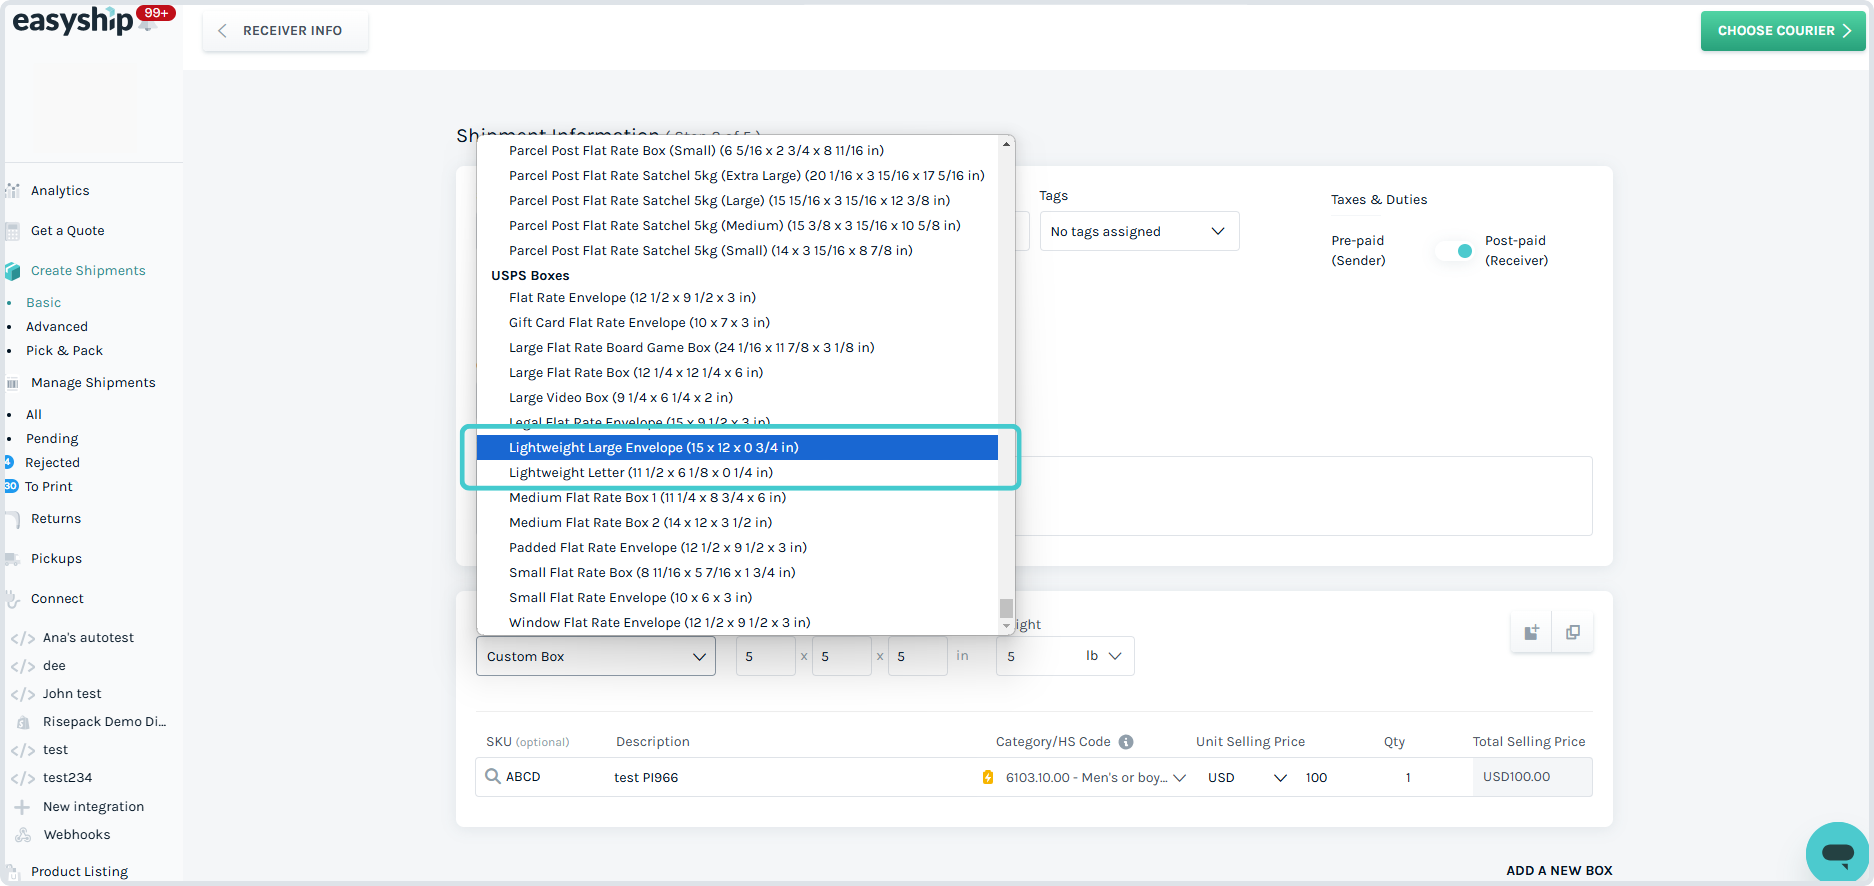Open the Custom Box type dropdown

pos(596,656)
